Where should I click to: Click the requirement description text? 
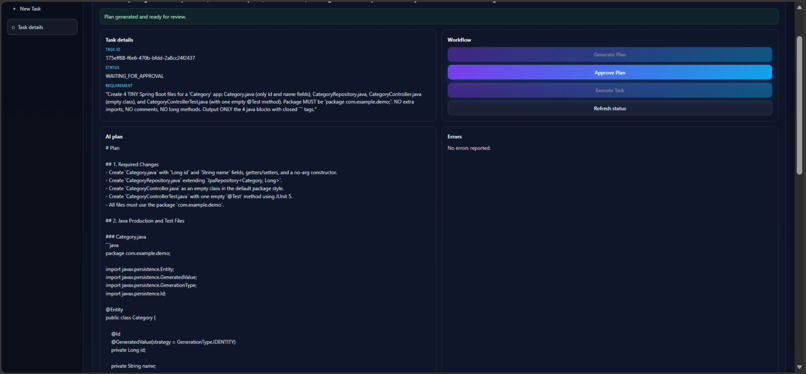[264, 102]
